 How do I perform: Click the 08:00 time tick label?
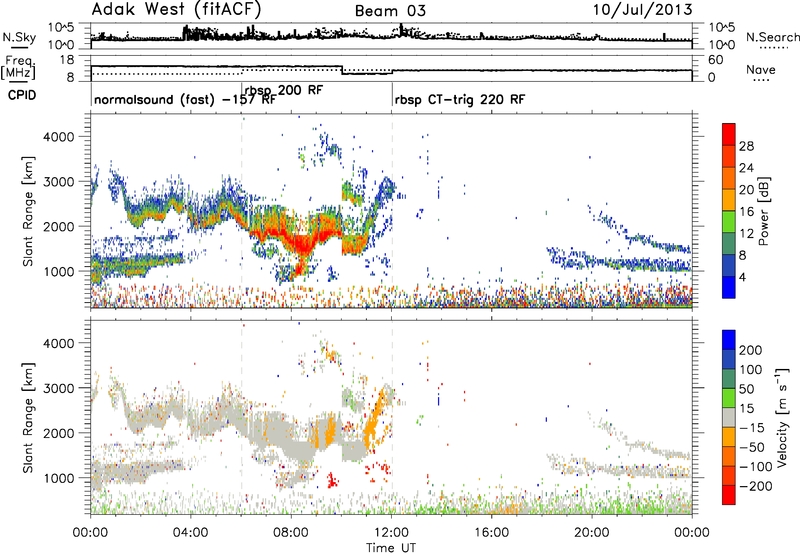[291, 533]
